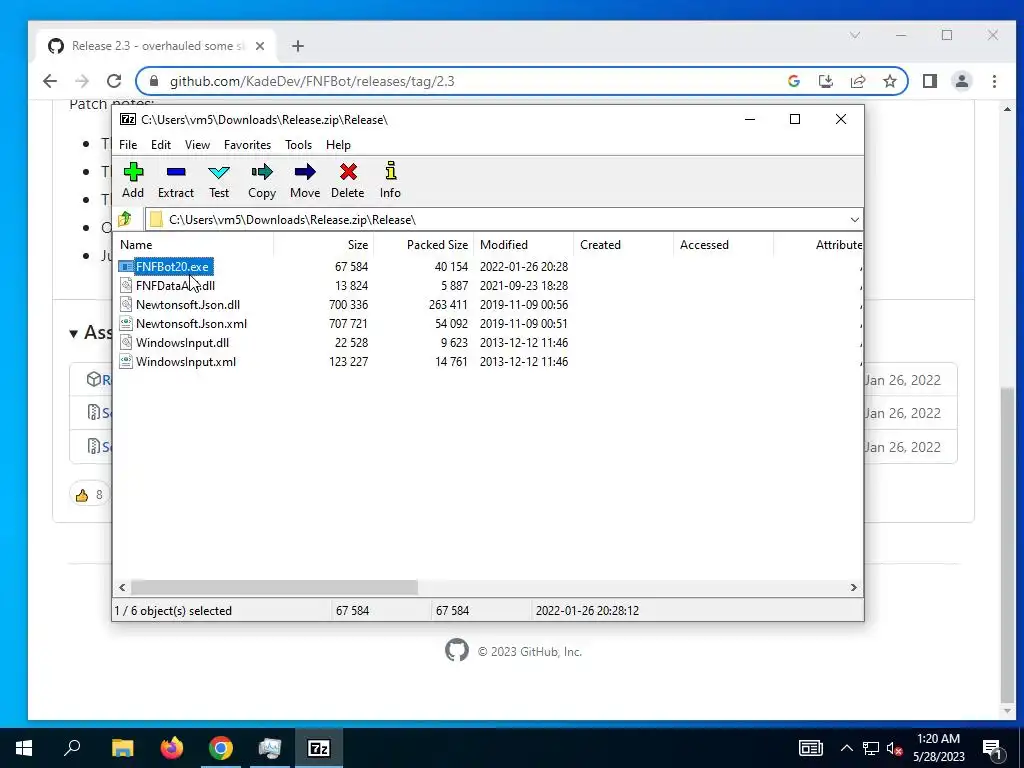Select WindowsInput.dll file name
Image resolution: width=1024 pixels, height=768 pixels.
coord(182,342)
